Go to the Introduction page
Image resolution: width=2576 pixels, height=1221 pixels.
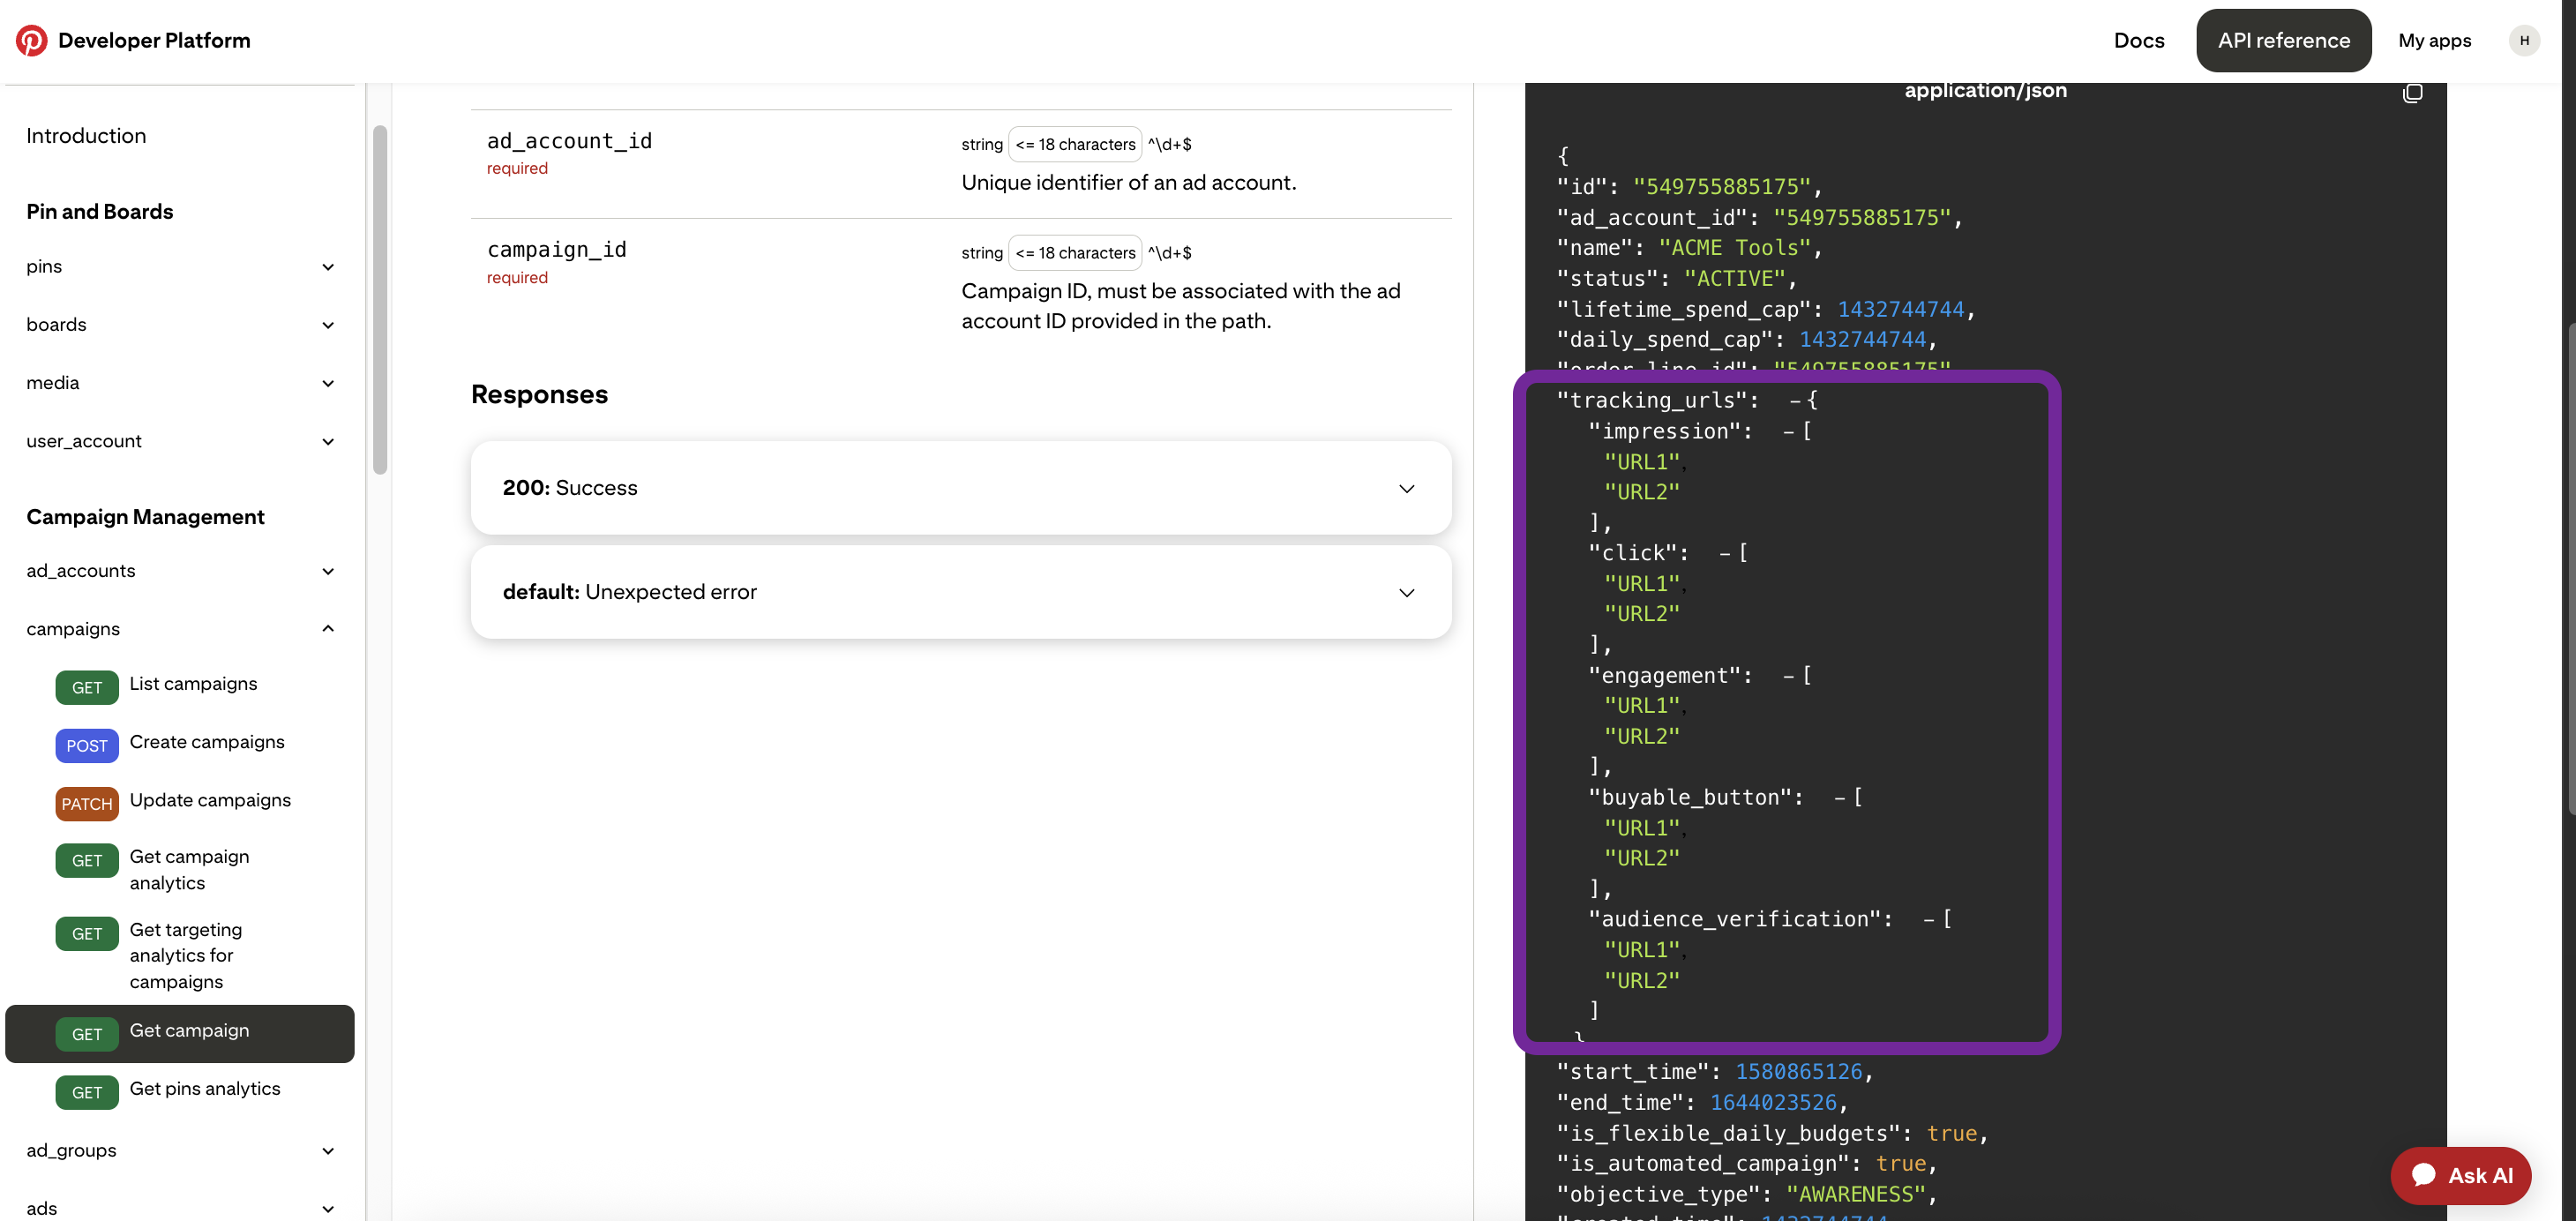pyautogui.click(x=86, y=135)
